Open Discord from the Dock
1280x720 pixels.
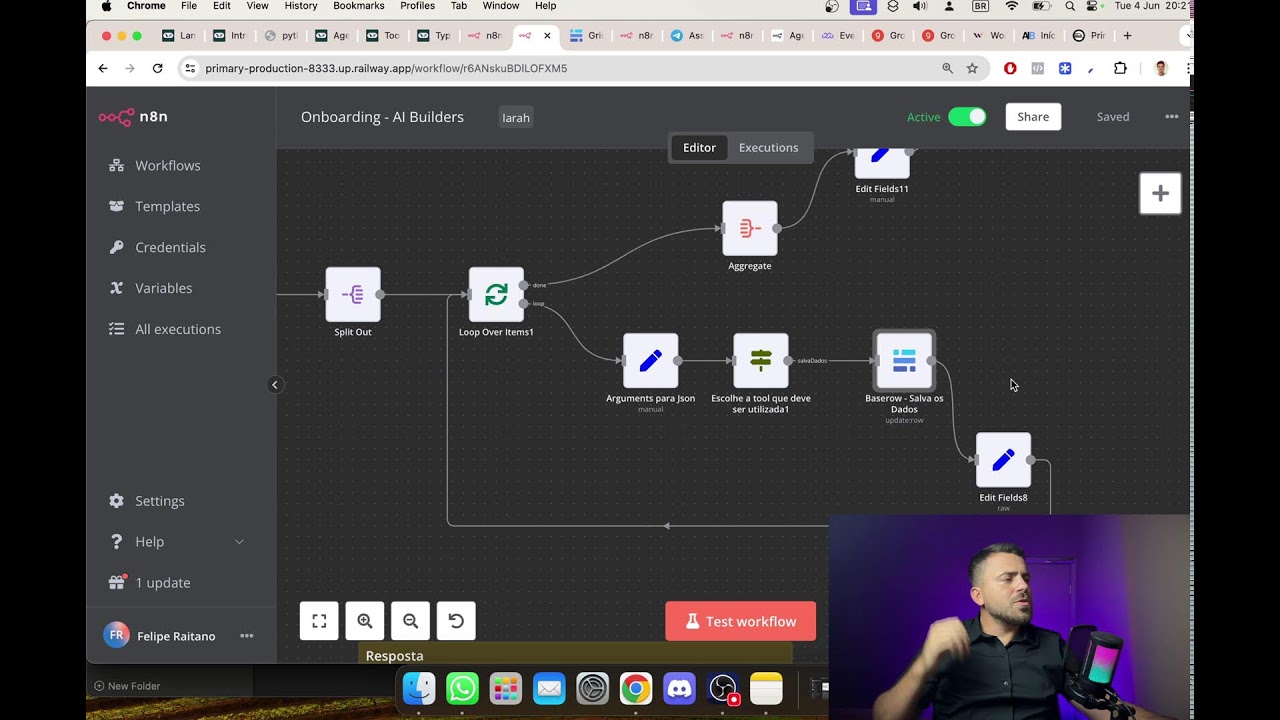679,689
